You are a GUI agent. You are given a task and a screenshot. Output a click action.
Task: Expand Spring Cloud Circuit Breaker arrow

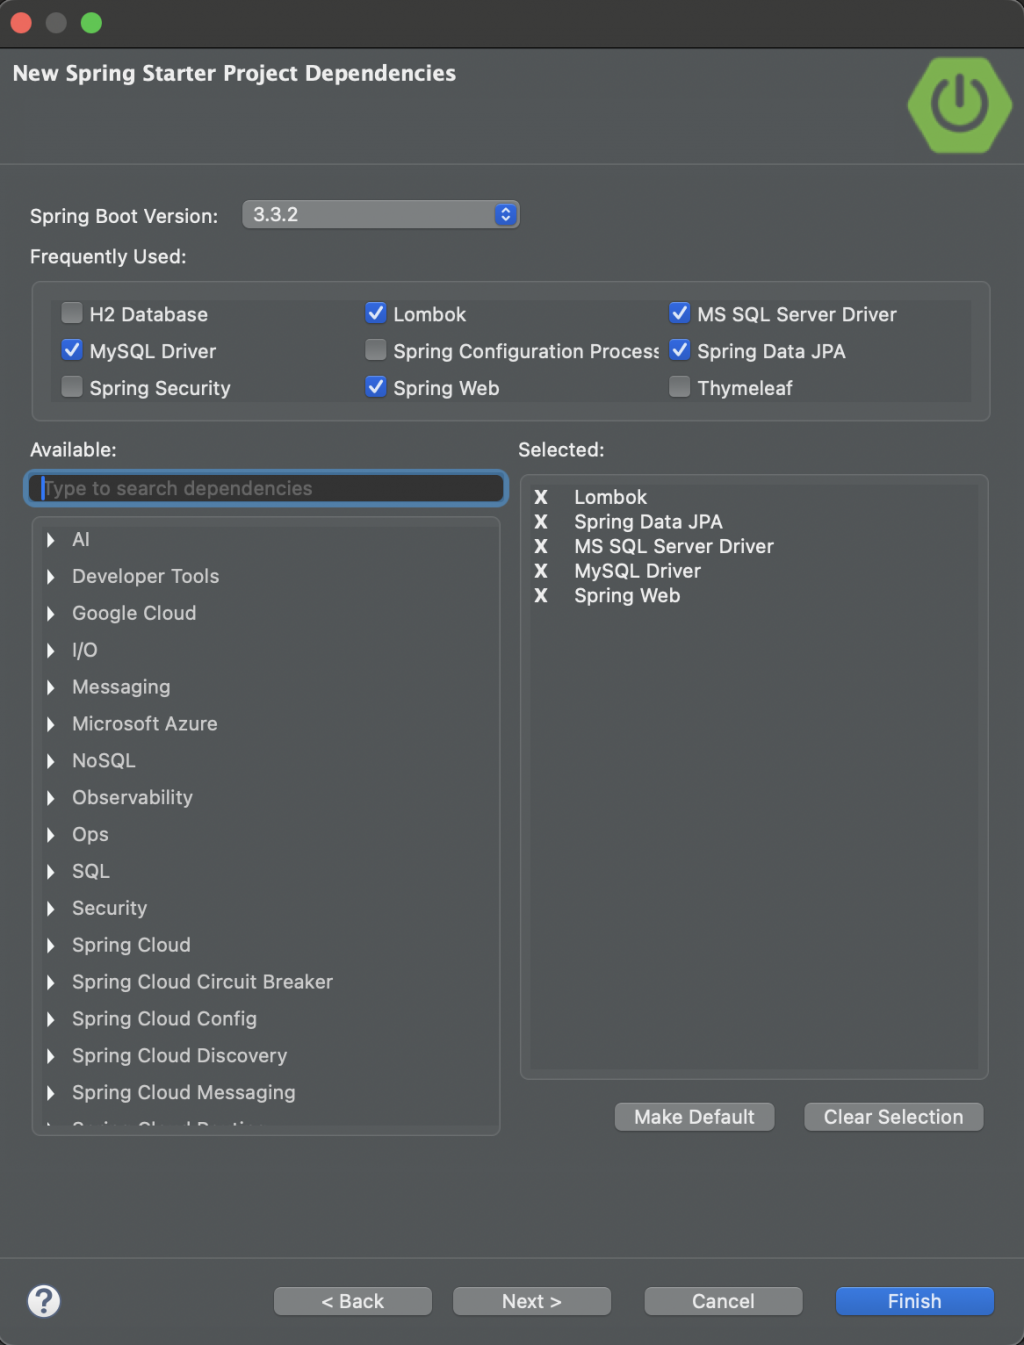click(x=51, y=983)
